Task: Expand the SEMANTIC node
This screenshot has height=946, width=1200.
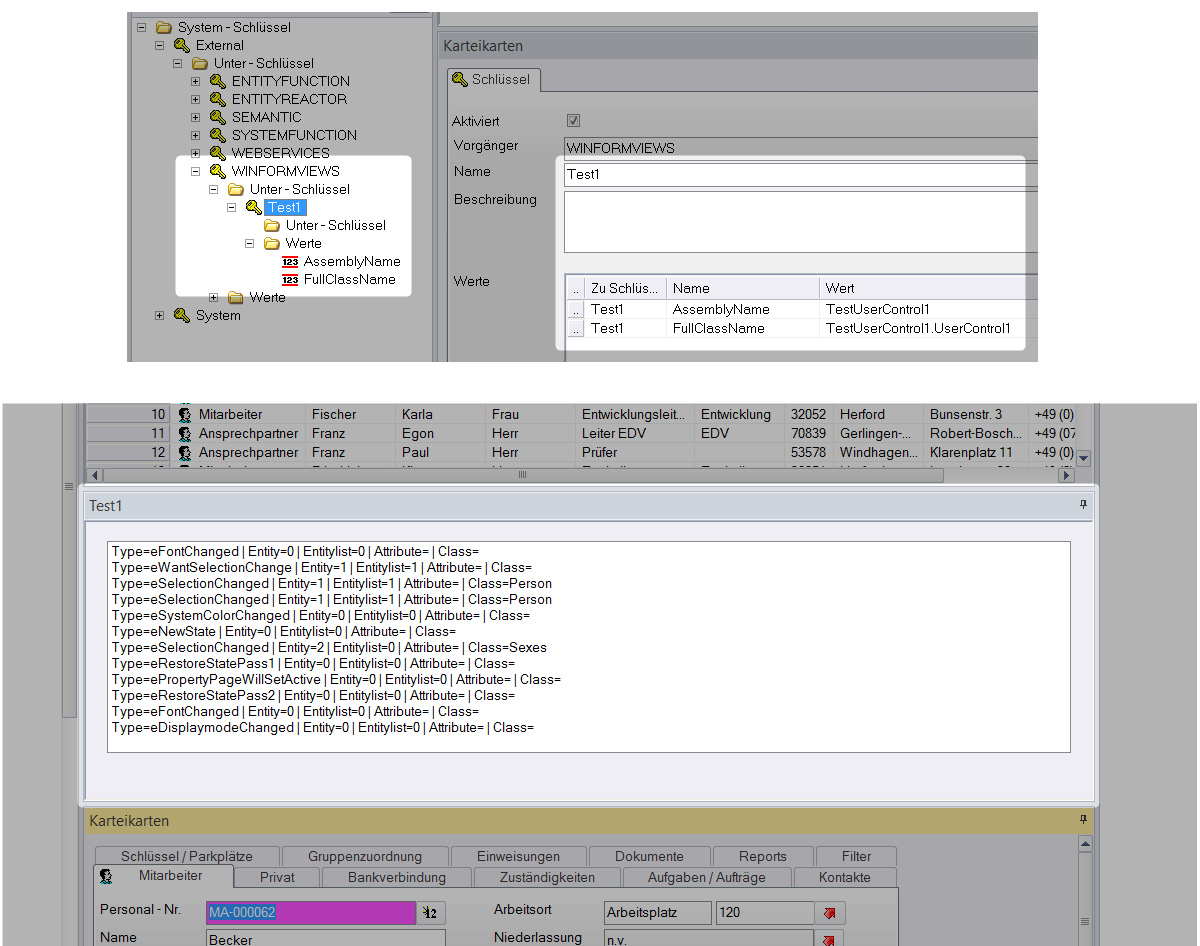Action: pyautogui.click(x=196, y=117)
